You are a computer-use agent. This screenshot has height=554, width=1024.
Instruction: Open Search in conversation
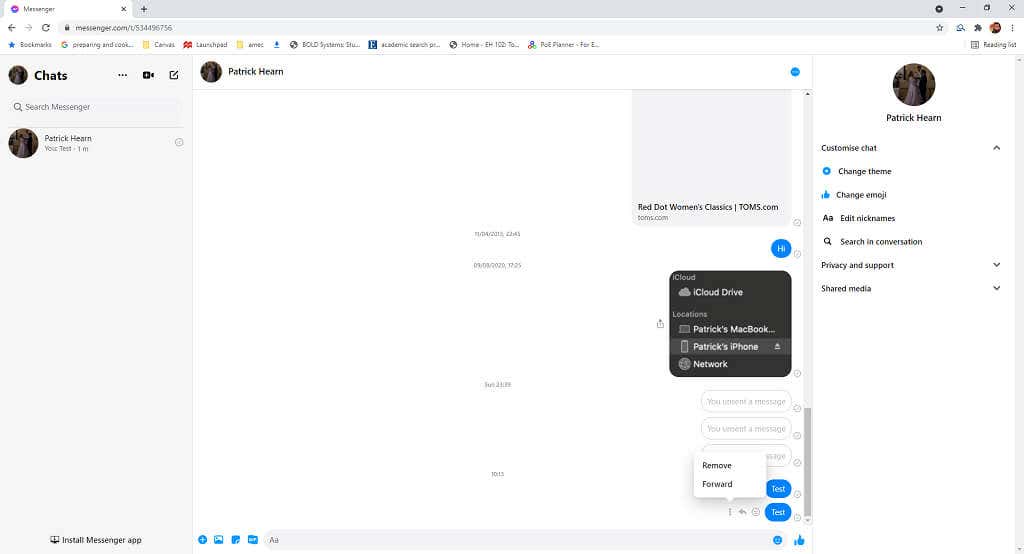pyautogui.click(x=880, y=242)
